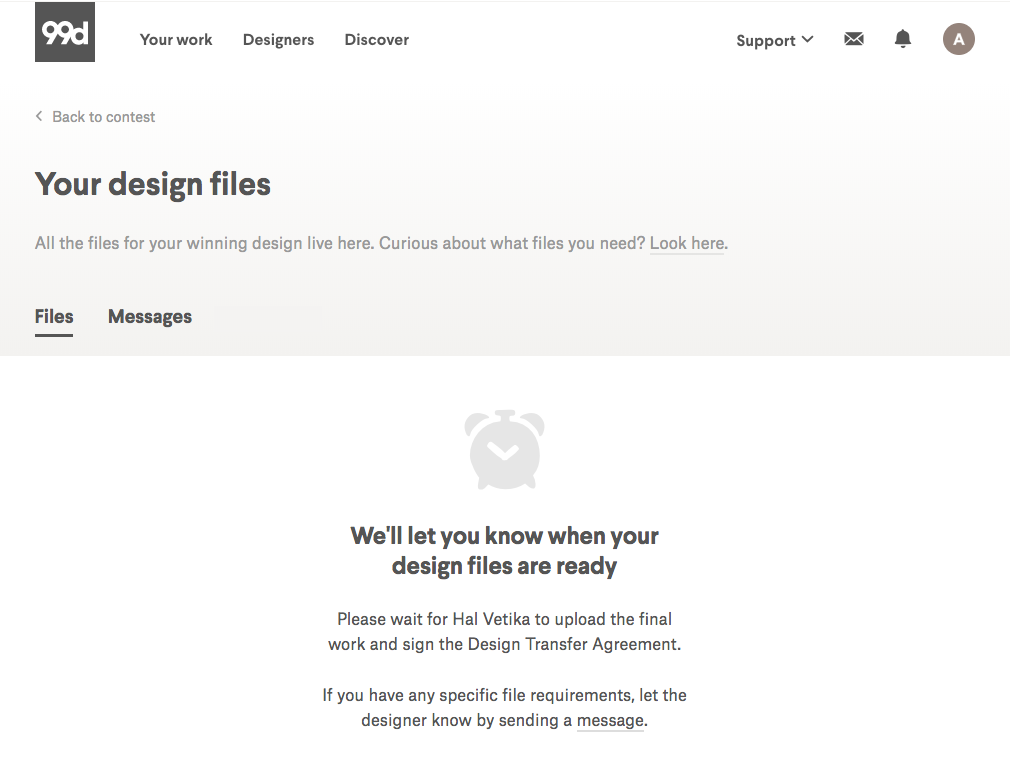
Task: Expand the Support menu chevron
Action: coord(808,40)
